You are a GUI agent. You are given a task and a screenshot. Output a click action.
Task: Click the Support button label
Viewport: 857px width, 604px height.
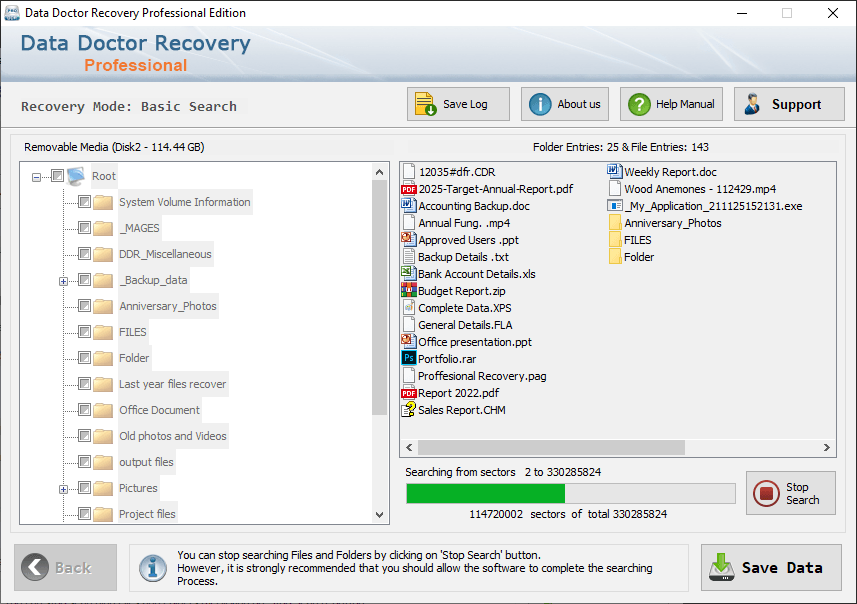[x=796, y=104]
